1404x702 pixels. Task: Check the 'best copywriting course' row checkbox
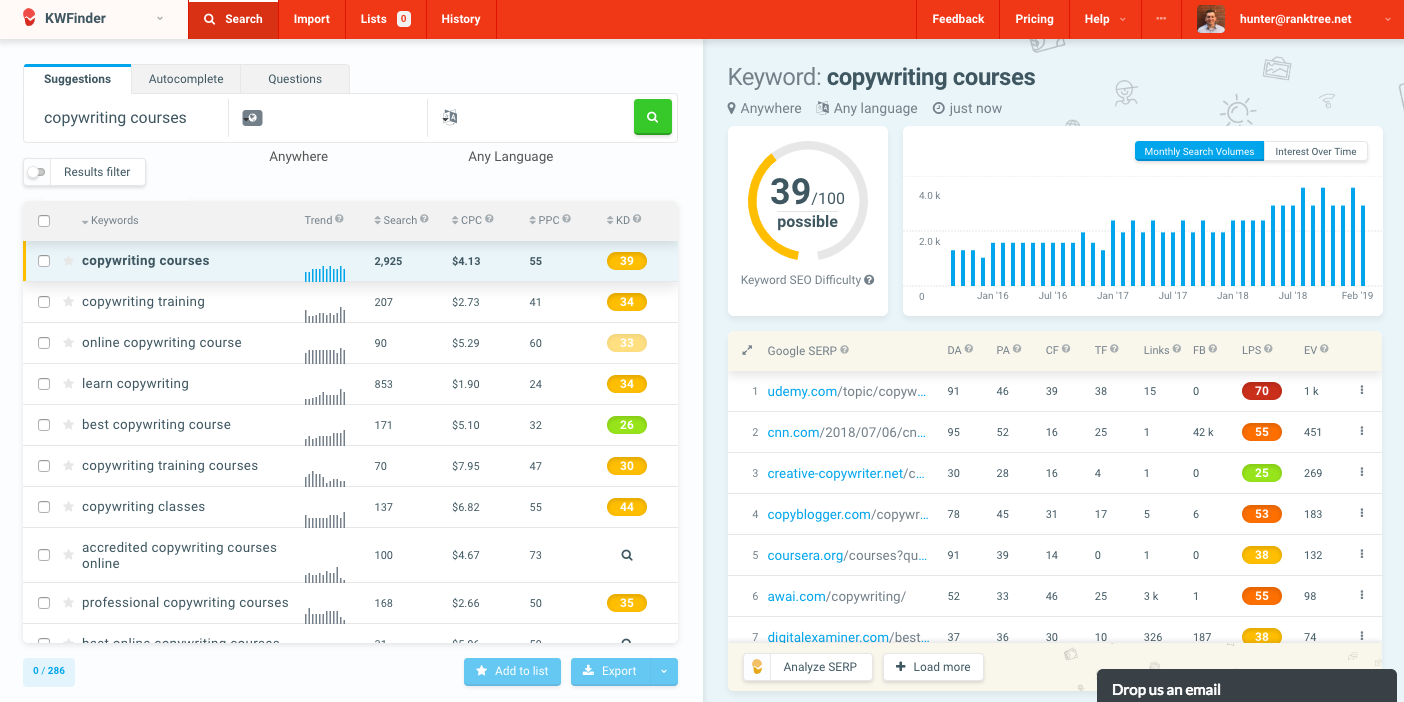[44, 425]
